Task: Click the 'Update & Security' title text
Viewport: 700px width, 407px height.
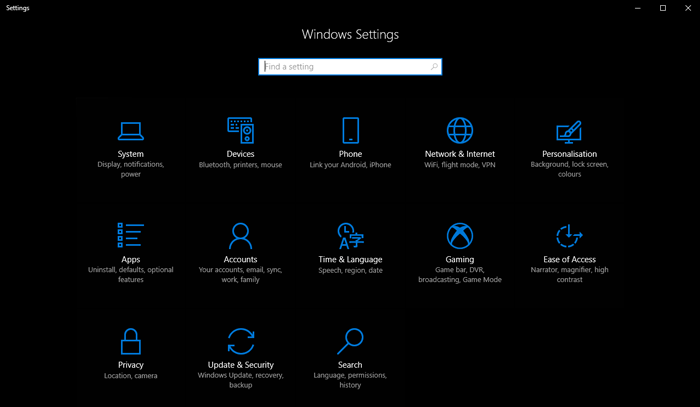Action: pos(241,365)
